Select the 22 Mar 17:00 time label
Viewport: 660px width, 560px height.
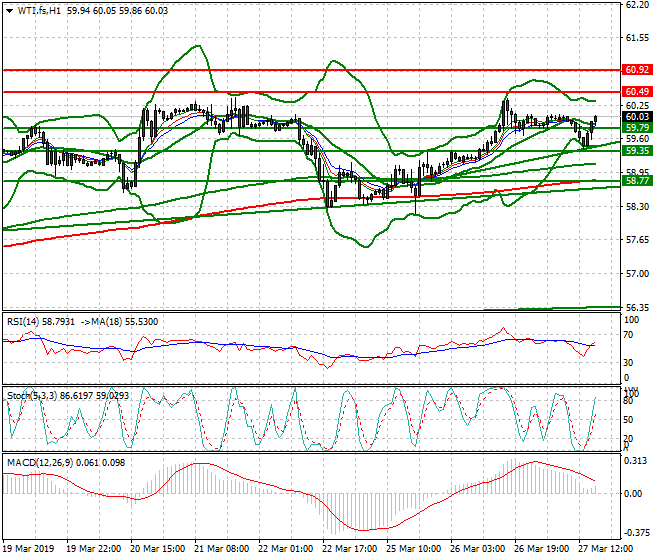[349, 549]
